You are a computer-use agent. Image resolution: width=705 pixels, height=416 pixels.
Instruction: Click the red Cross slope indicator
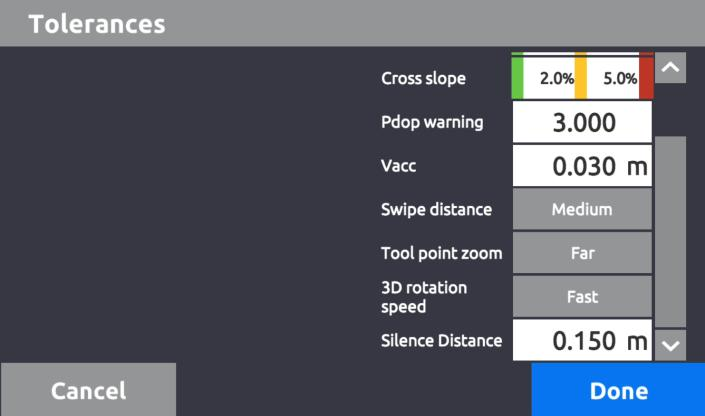(x=646, y=78)
